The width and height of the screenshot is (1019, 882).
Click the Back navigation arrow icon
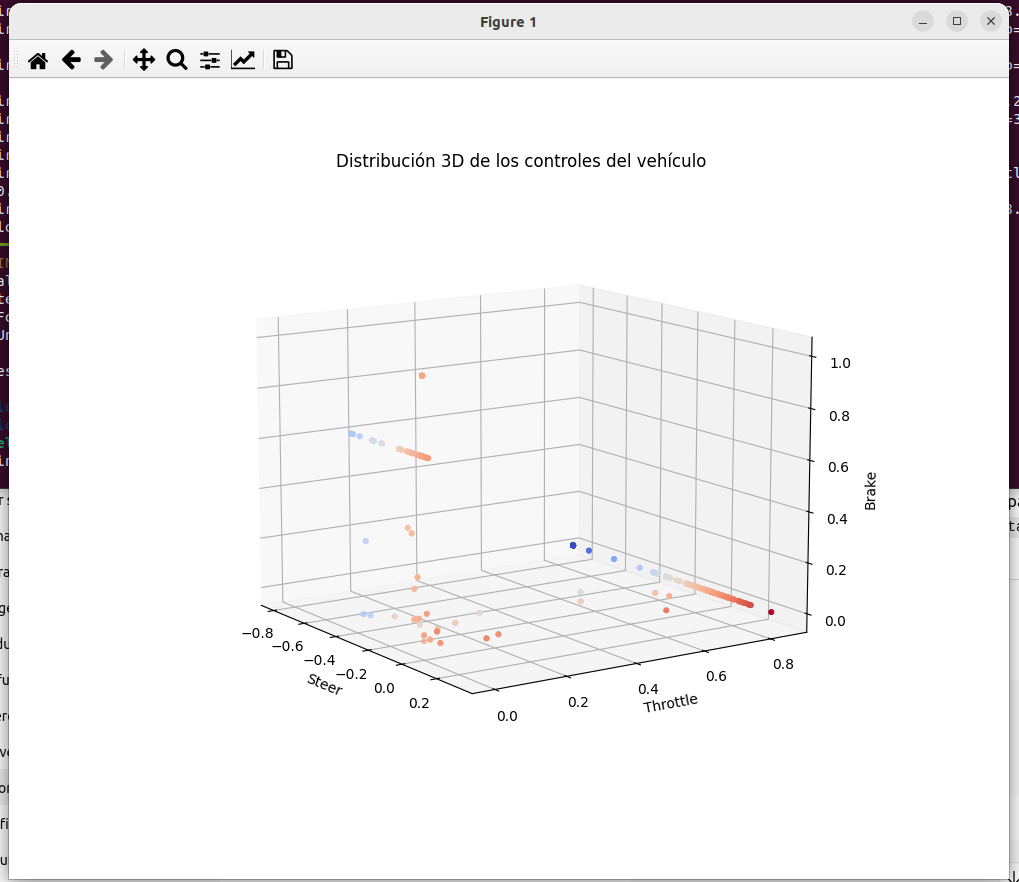70,60
